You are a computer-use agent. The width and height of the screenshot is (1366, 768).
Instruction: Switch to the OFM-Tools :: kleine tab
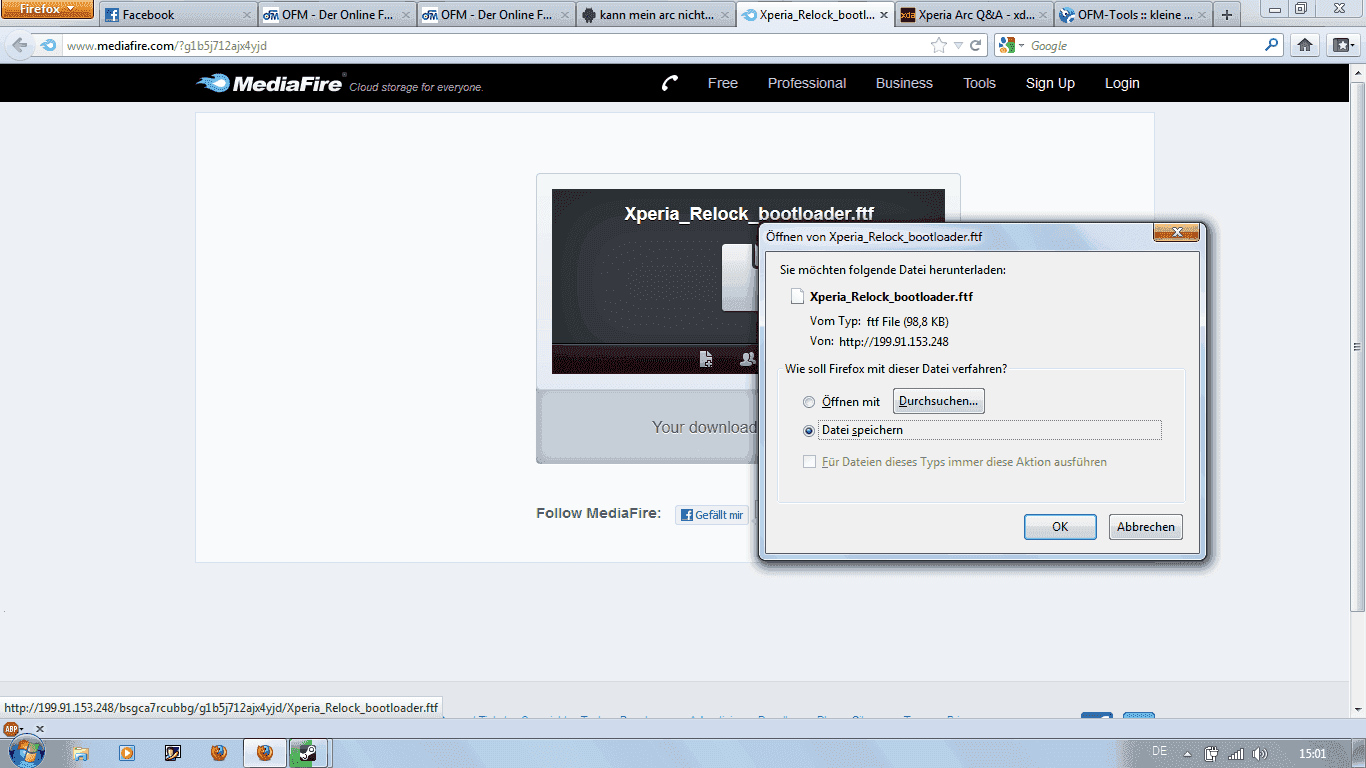coord(1132,15)
